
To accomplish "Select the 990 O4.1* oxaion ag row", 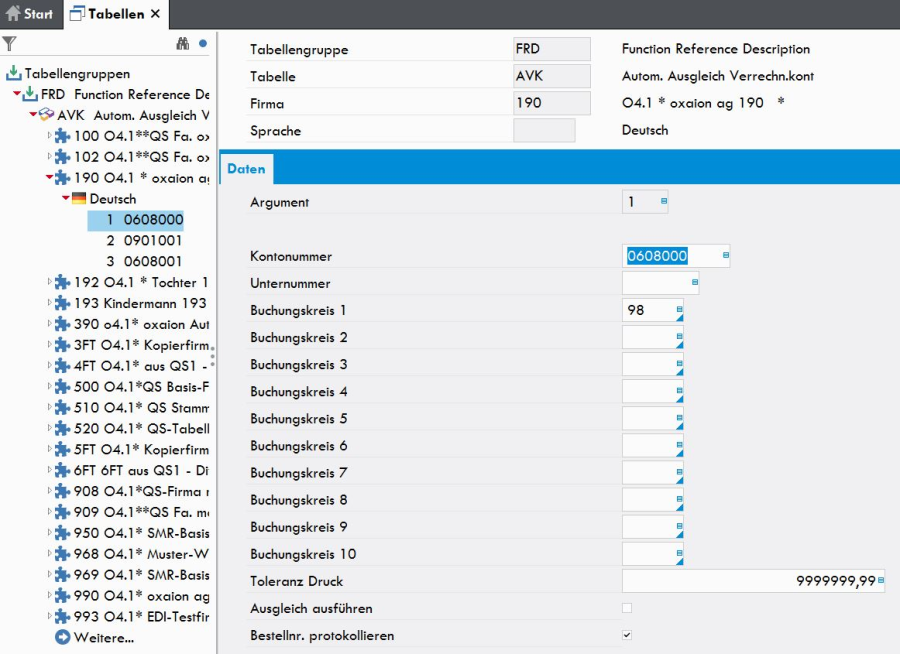I will (142, 596).
